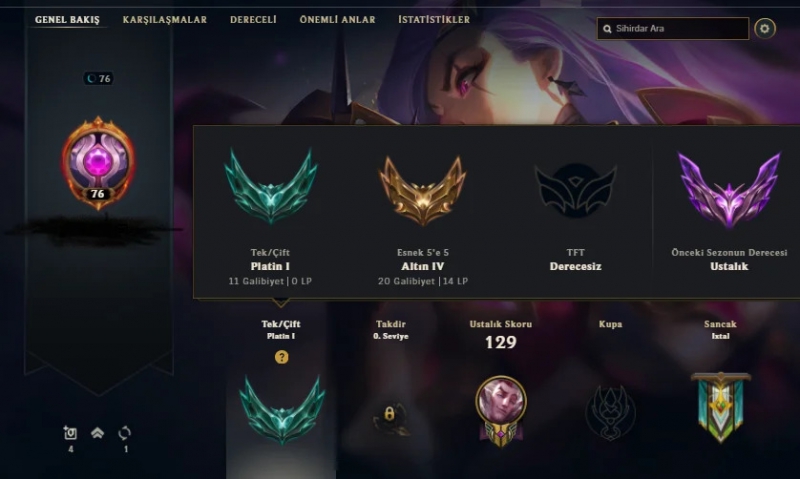Go to the Önemli Anlar tab
Image resolution: width=800 pixels, height=479 pixels.
[337, 20]
